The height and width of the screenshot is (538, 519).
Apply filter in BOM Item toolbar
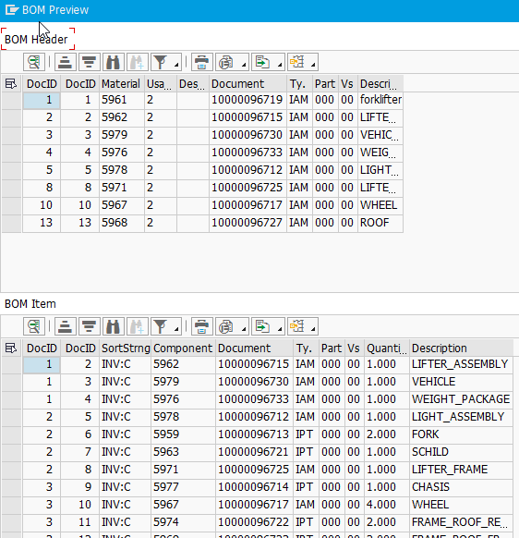tap(161, 326)
